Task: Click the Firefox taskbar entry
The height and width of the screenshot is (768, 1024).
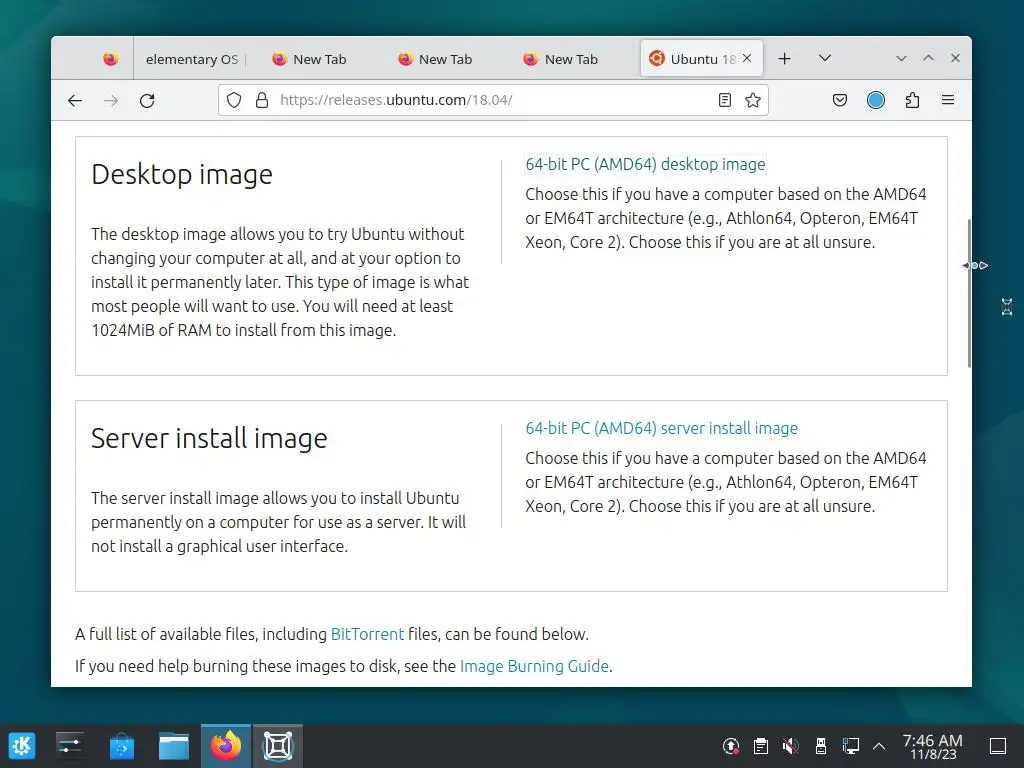Action: (x=226, y=745)
